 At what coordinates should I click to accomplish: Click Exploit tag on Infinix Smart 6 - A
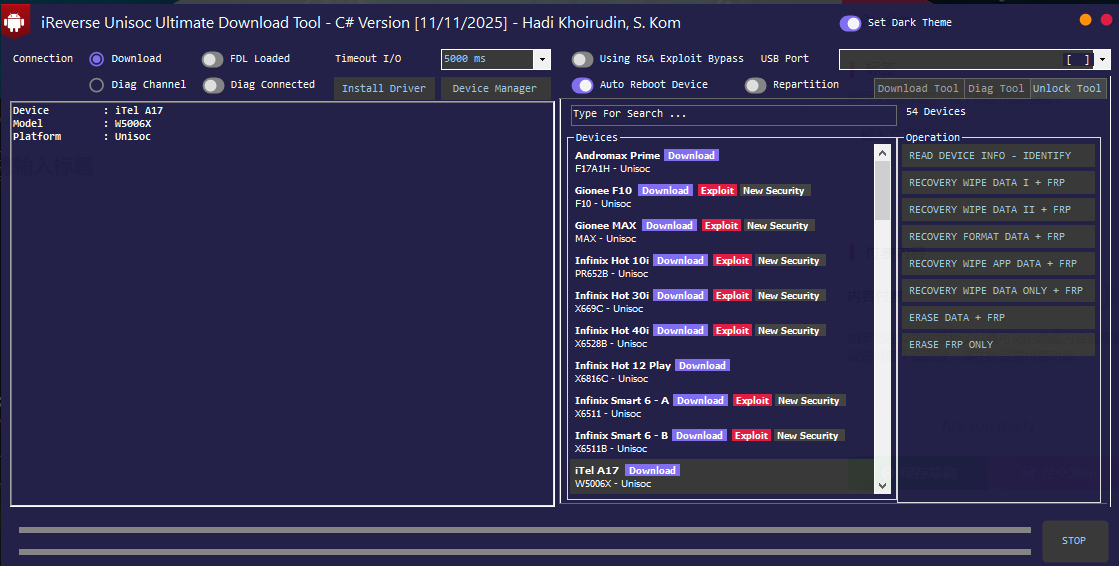752,400
